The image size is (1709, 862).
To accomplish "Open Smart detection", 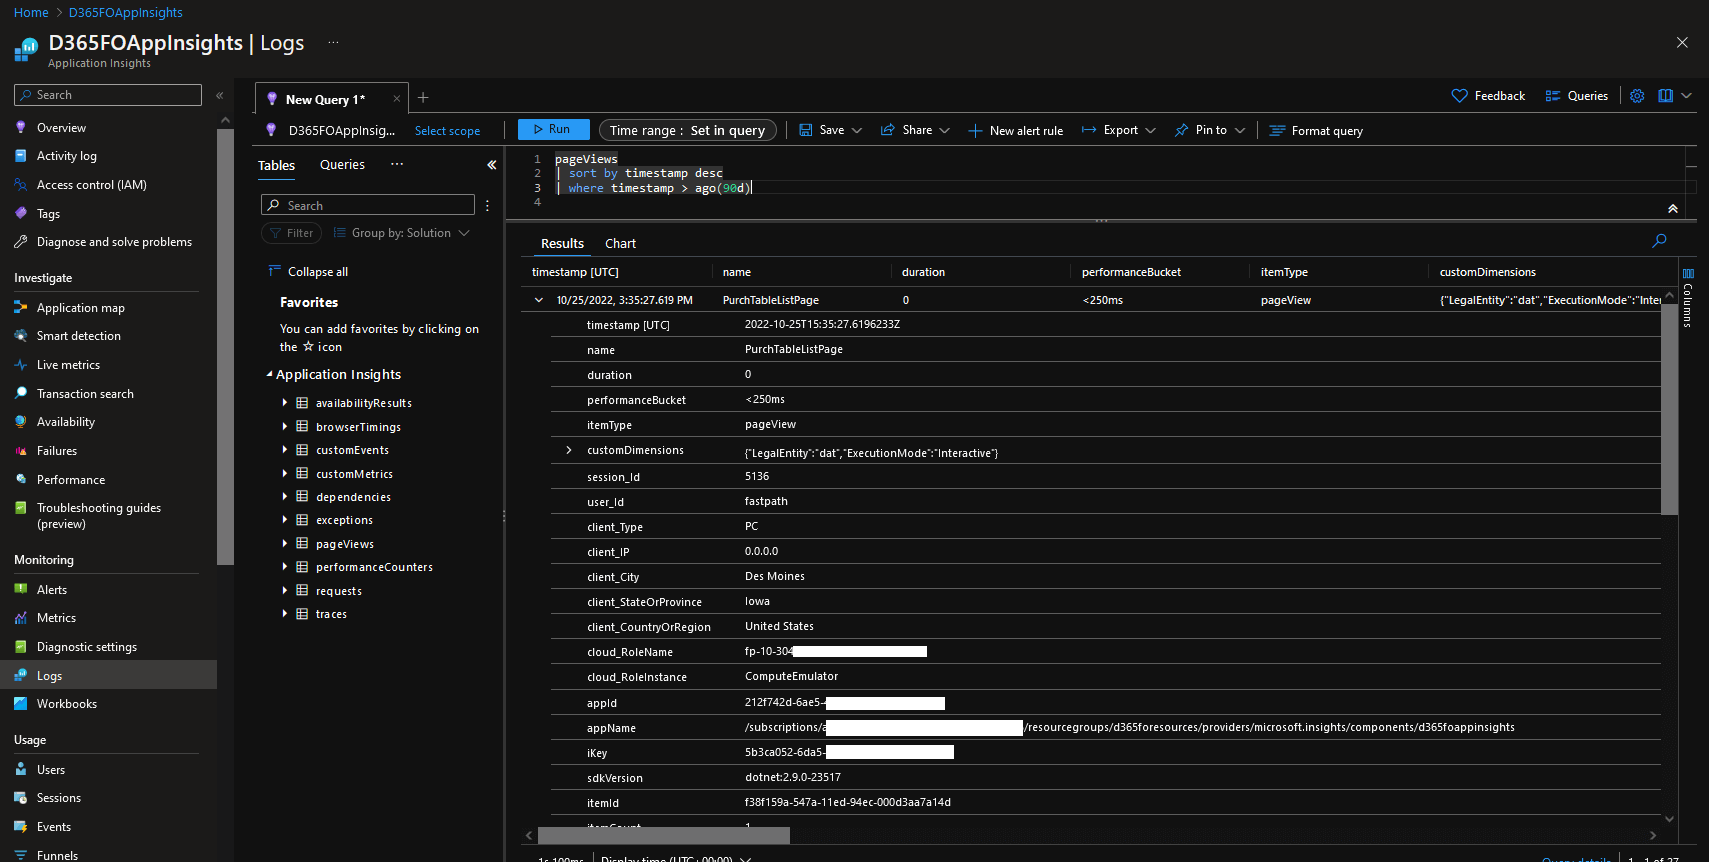I will (78, 336).
